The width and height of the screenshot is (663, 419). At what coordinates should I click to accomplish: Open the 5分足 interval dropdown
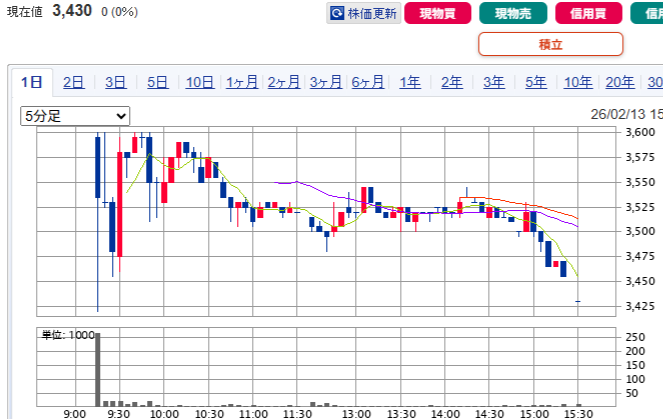(76, 116)
